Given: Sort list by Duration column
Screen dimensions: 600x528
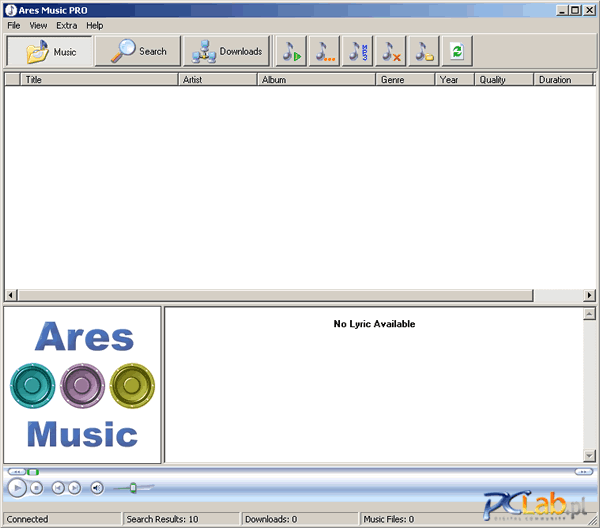Looking at the screenshot, I should (563, 80).
